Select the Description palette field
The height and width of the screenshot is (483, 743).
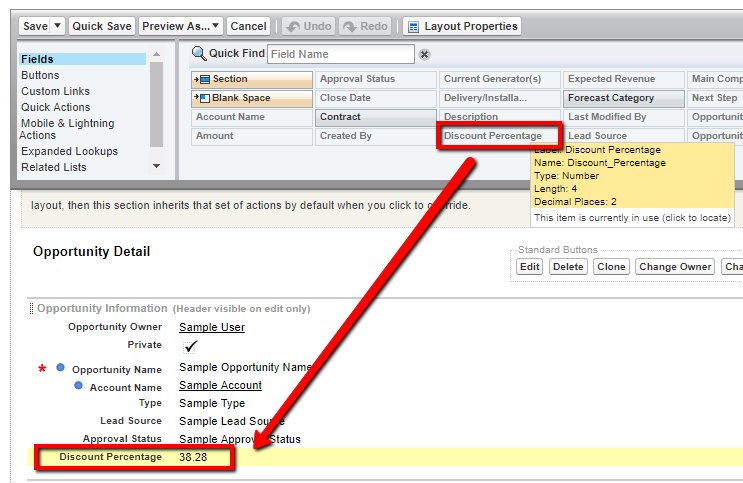(500, 117)
